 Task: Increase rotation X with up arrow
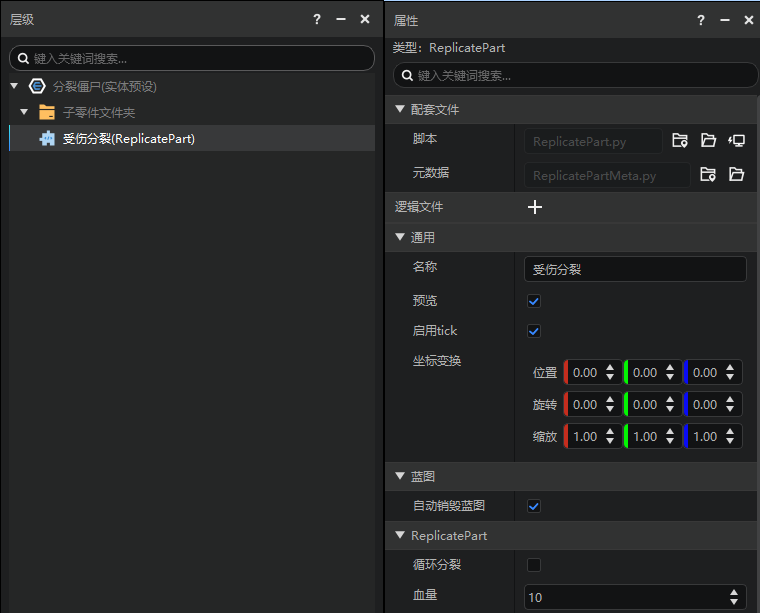coord(610,399)
